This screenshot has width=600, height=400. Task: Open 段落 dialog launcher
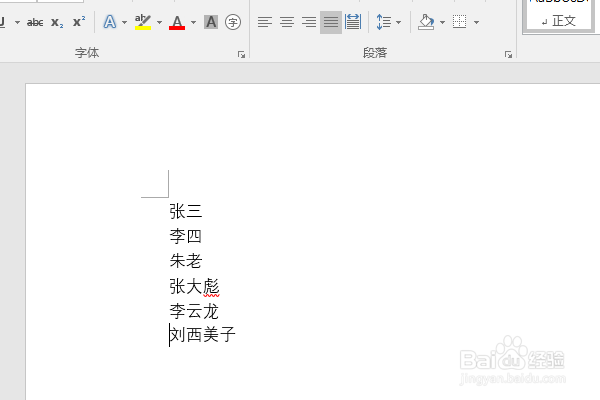coord(508,55)
